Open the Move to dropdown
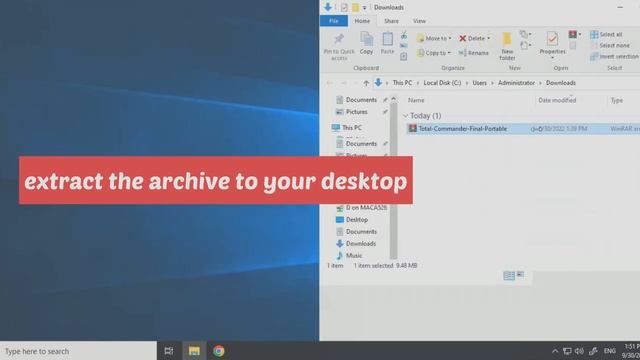This screenshot has height=360, width=640. pyautogui.click(x=434, y=38)
